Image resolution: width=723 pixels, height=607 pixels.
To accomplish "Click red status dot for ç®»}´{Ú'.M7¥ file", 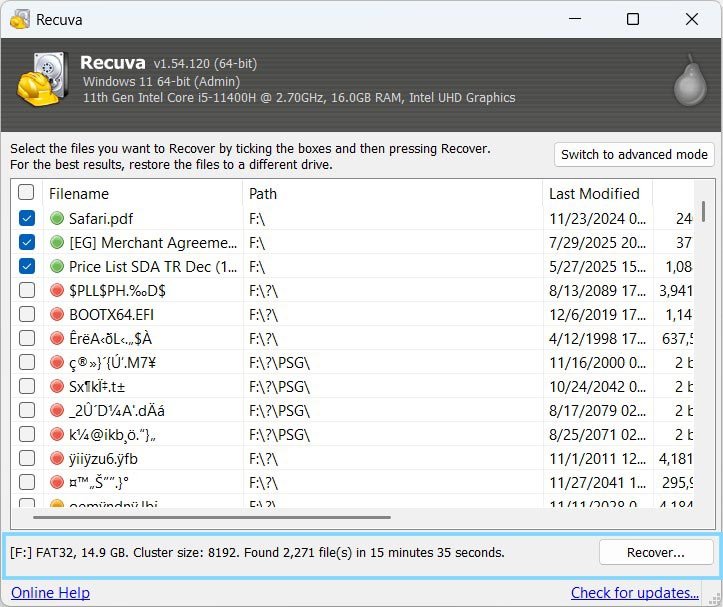I will point(57,362).
